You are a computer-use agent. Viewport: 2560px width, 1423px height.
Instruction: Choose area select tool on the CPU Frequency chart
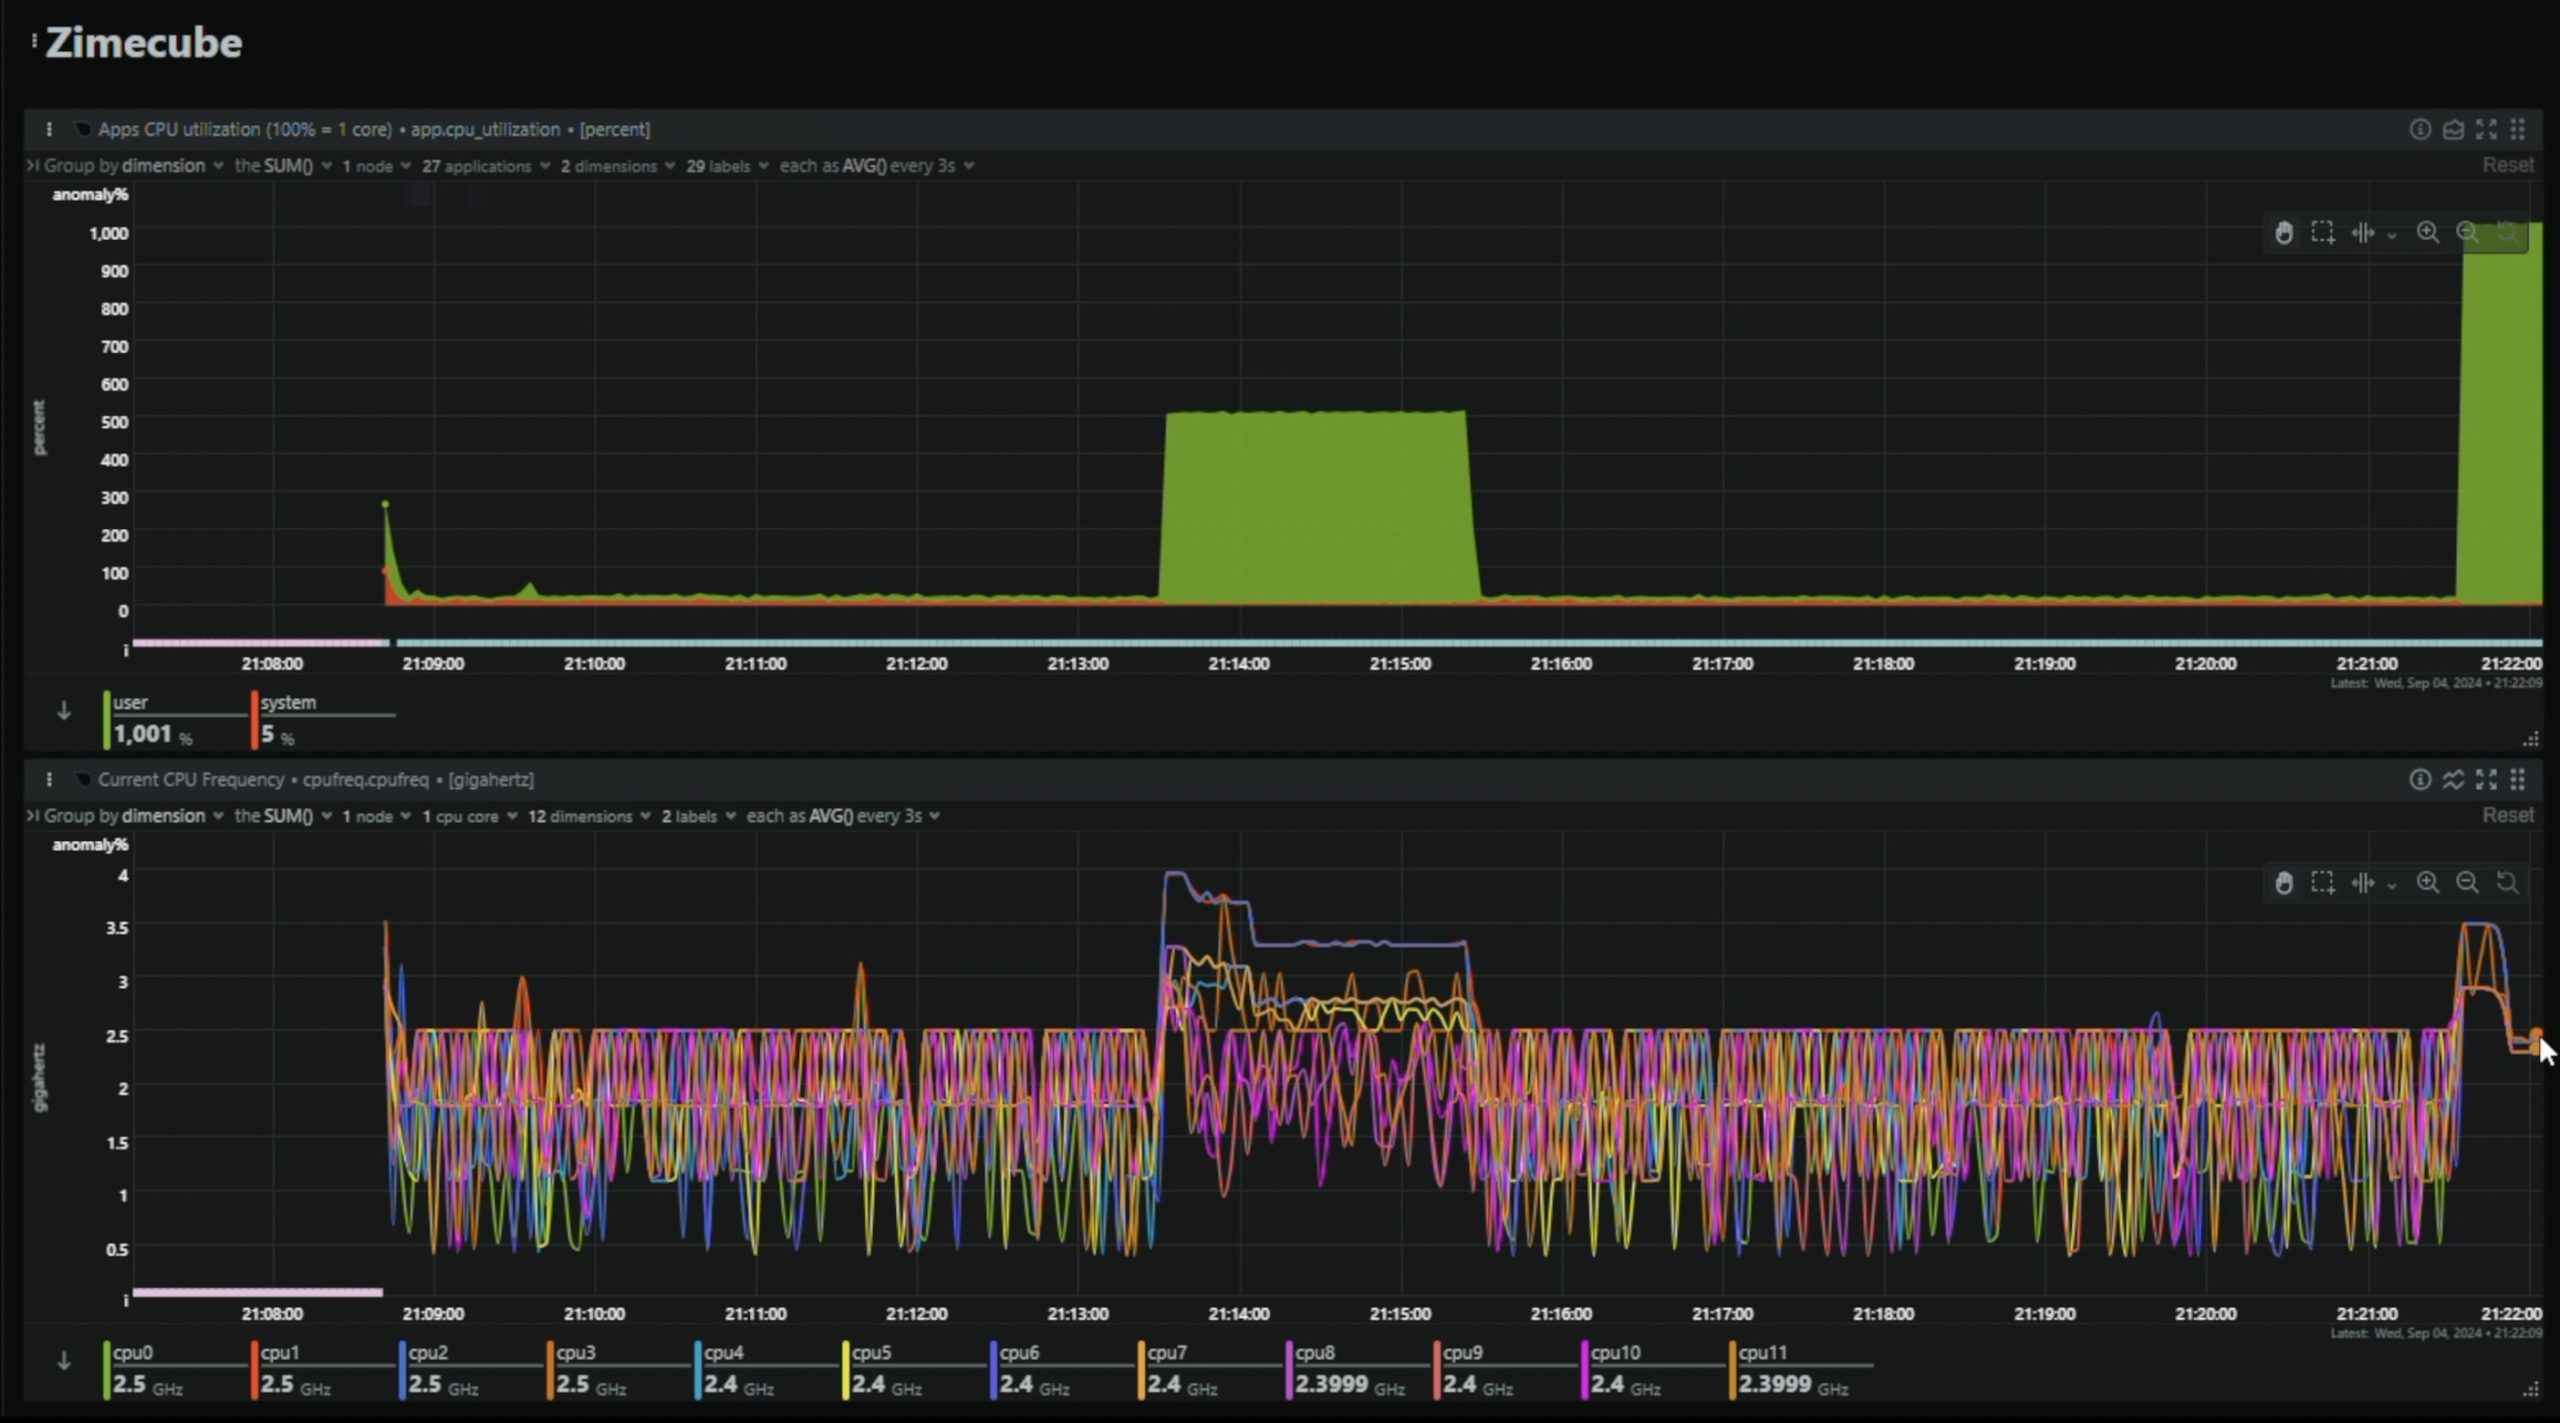(x=2323, y=883)
